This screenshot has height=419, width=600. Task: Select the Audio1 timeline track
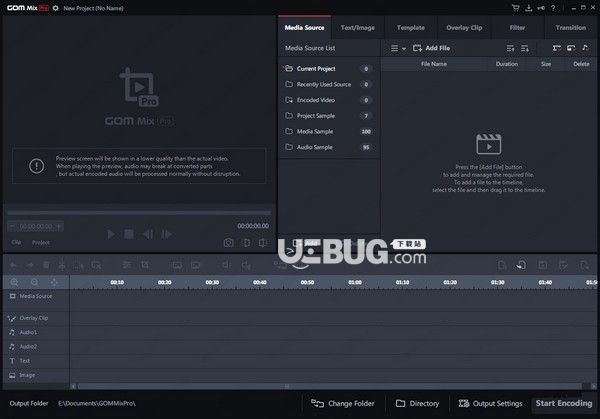[x=36, y=333]
